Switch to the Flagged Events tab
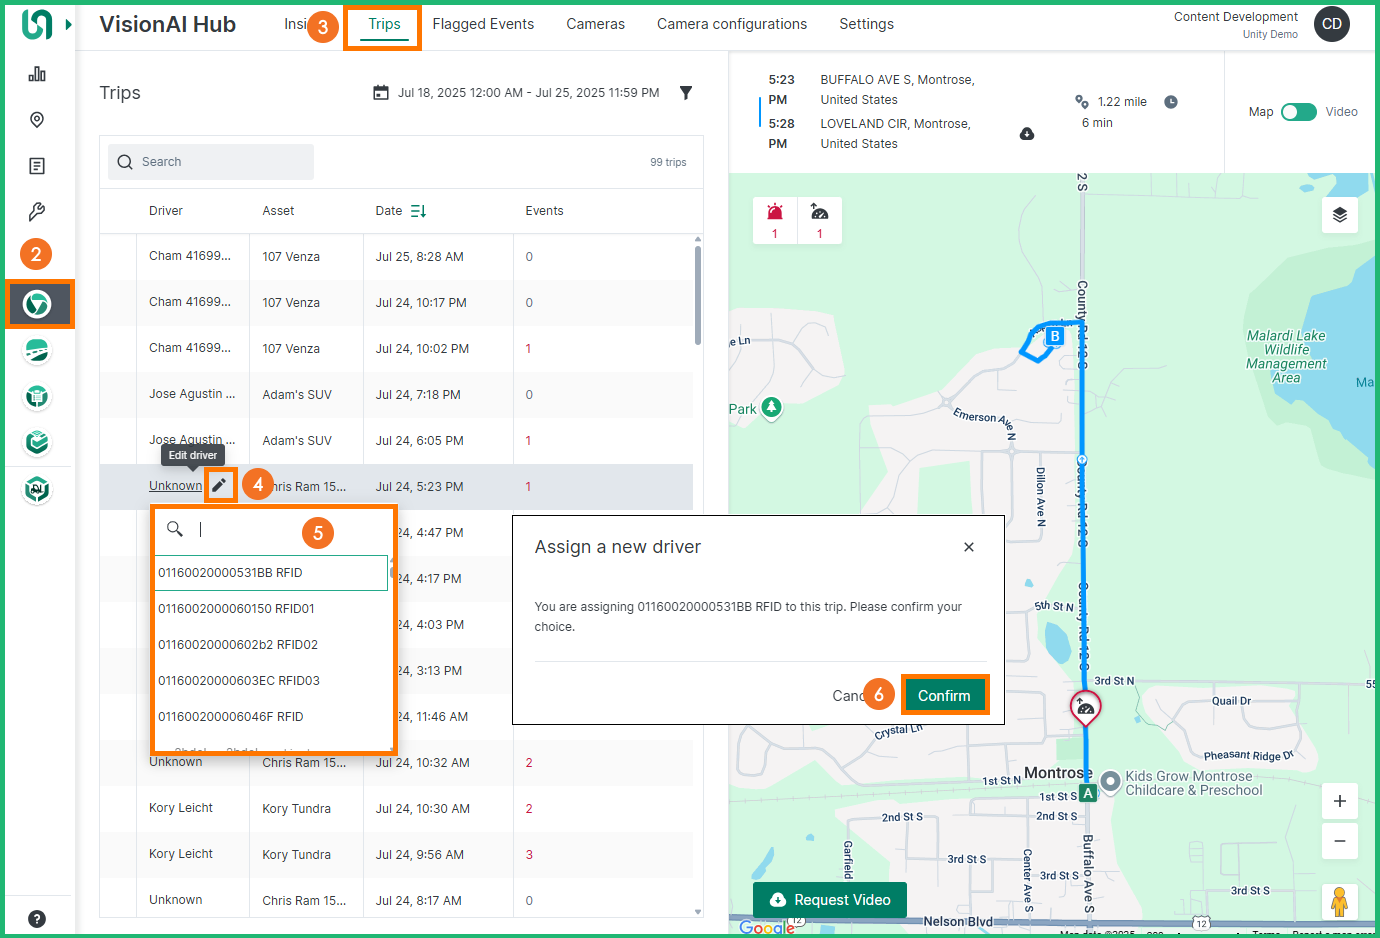Image resolution: width=1380 pixels, height=938 pixels. [483, 23]
